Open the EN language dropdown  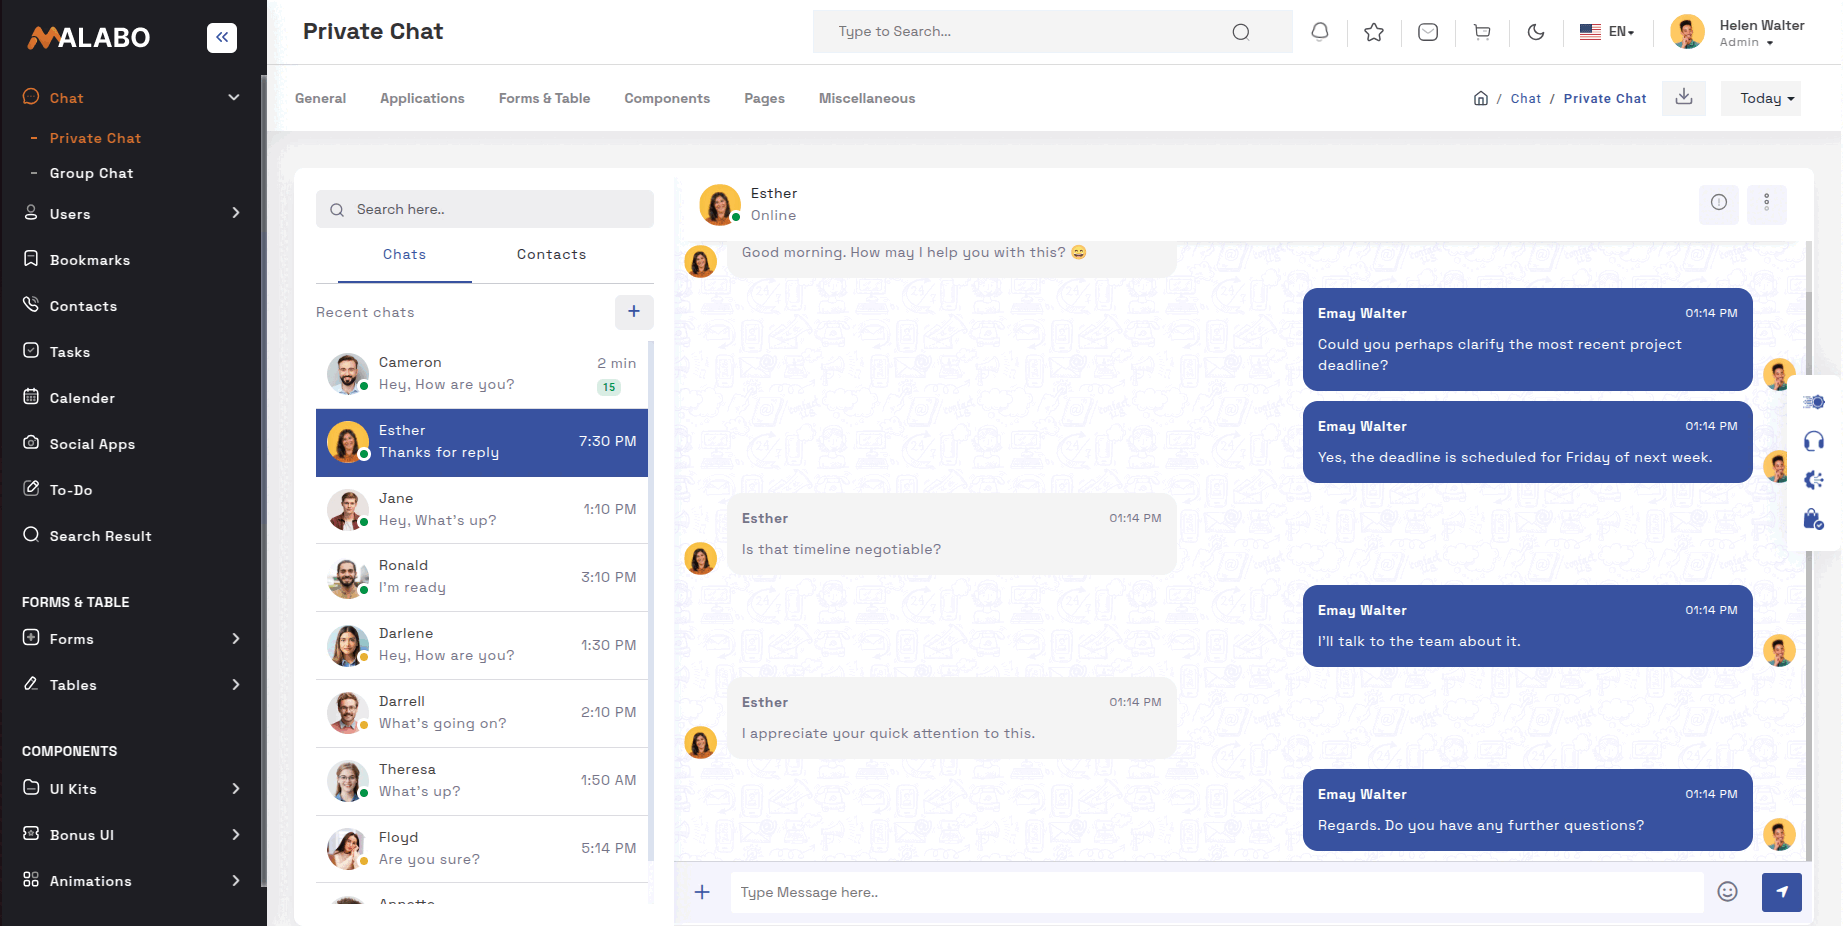point(1607,32)
